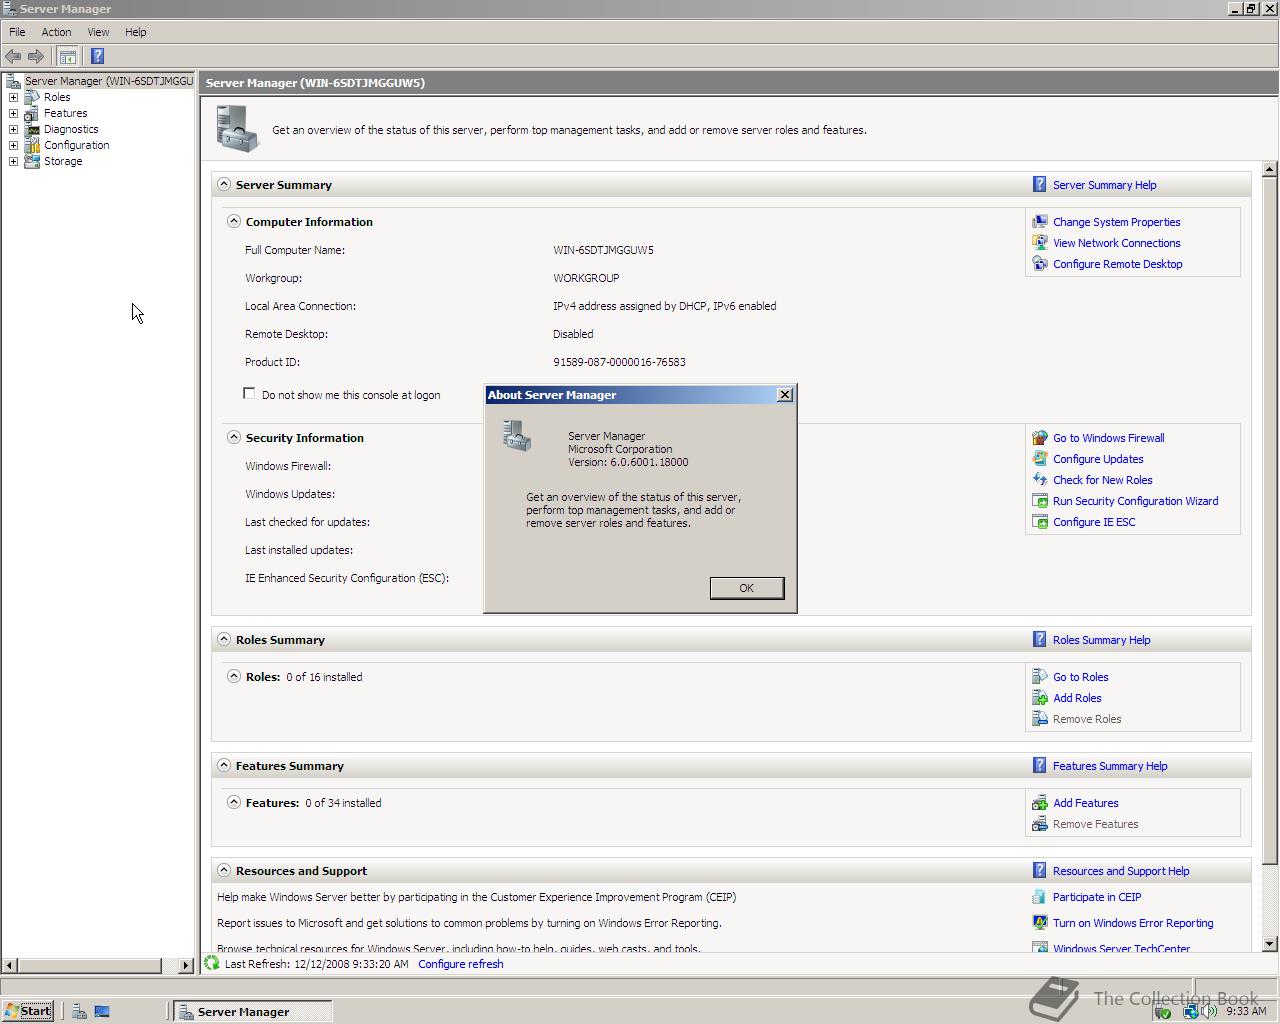This screenshot has width=1280, height=1024.
Task: Expand the Diagnostics tree node
Action: (13, 129)
